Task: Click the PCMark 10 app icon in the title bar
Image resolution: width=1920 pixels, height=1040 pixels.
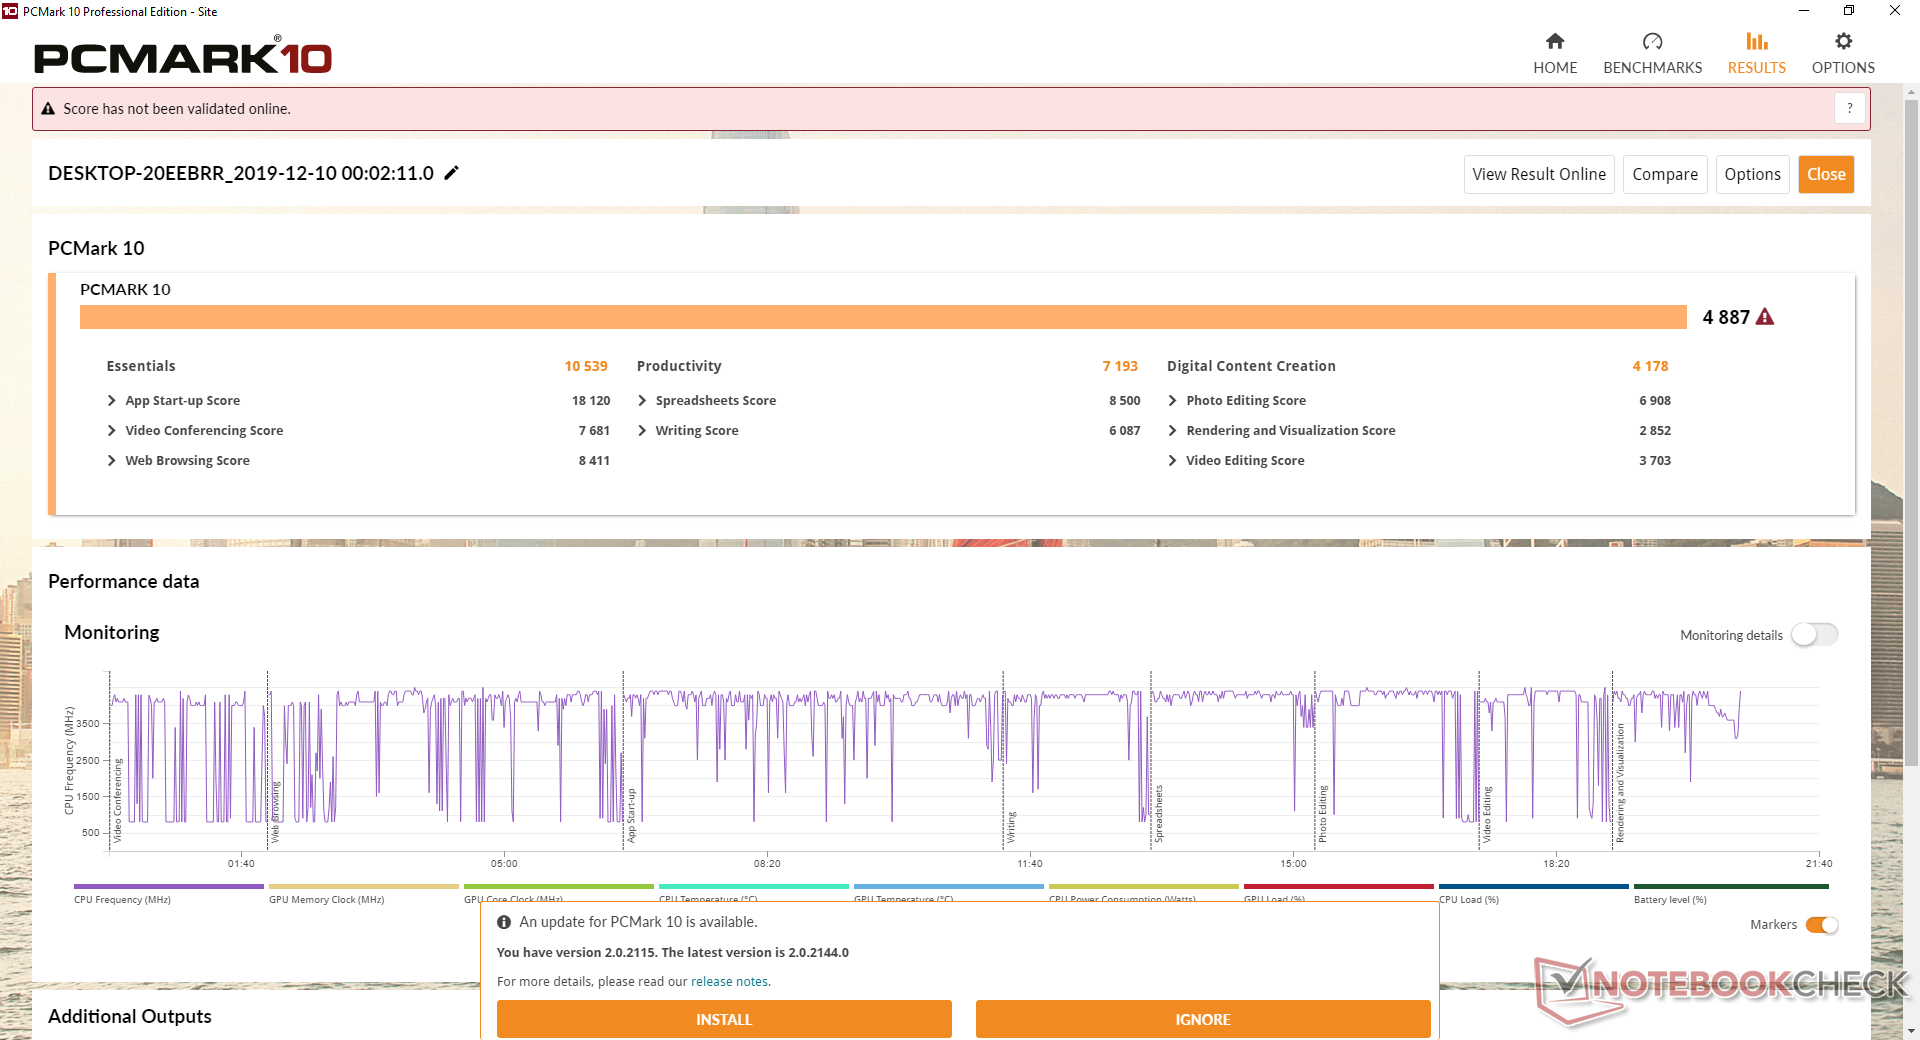Action: [10, 11]
